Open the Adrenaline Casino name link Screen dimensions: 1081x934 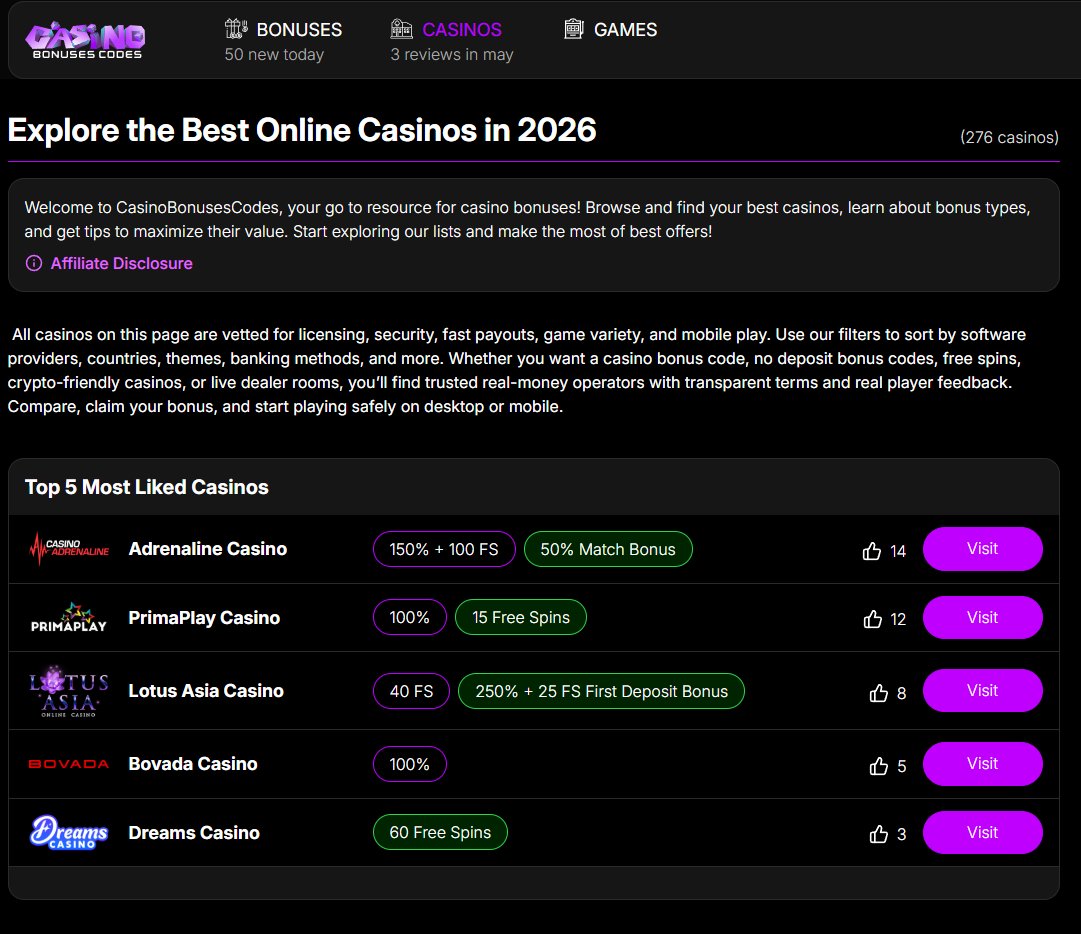(x=208, y=549)
